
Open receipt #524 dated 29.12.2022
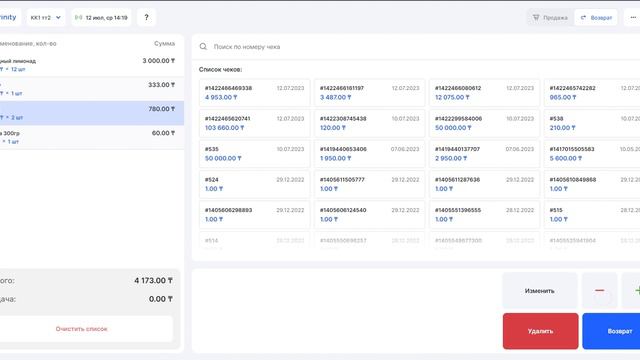[255, 184]
